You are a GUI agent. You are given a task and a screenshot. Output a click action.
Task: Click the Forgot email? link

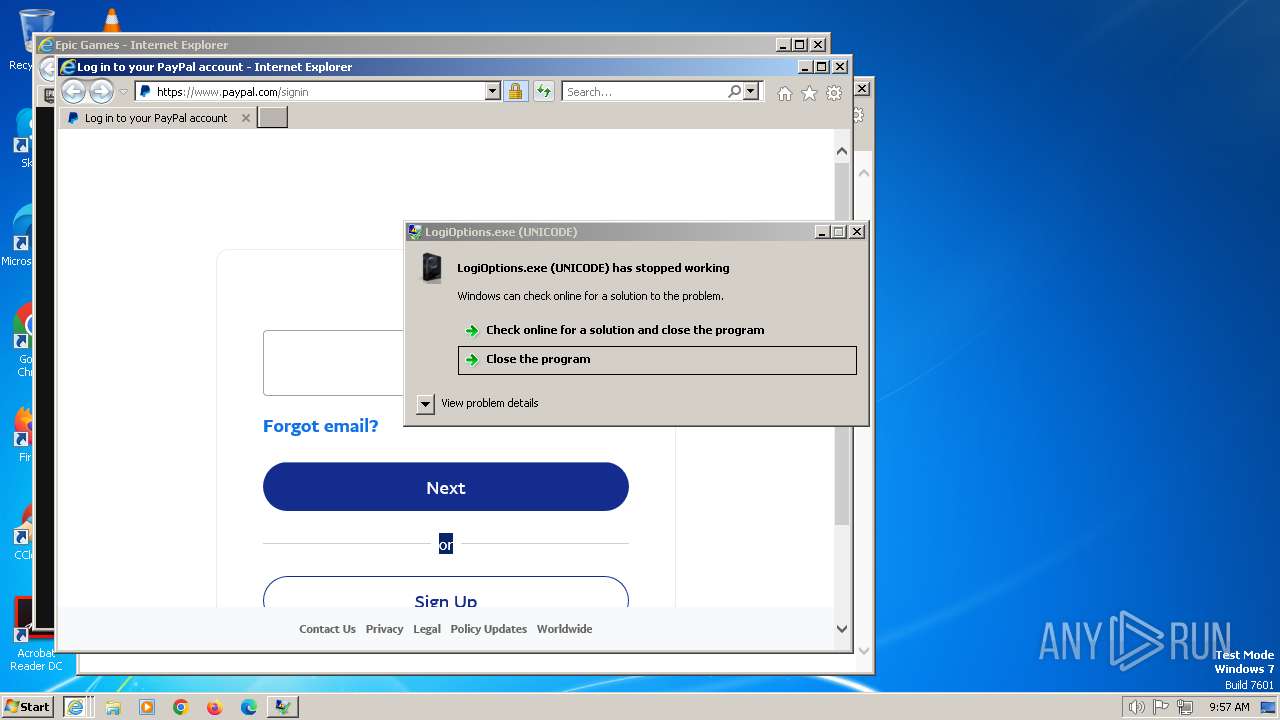pos(320,426)
